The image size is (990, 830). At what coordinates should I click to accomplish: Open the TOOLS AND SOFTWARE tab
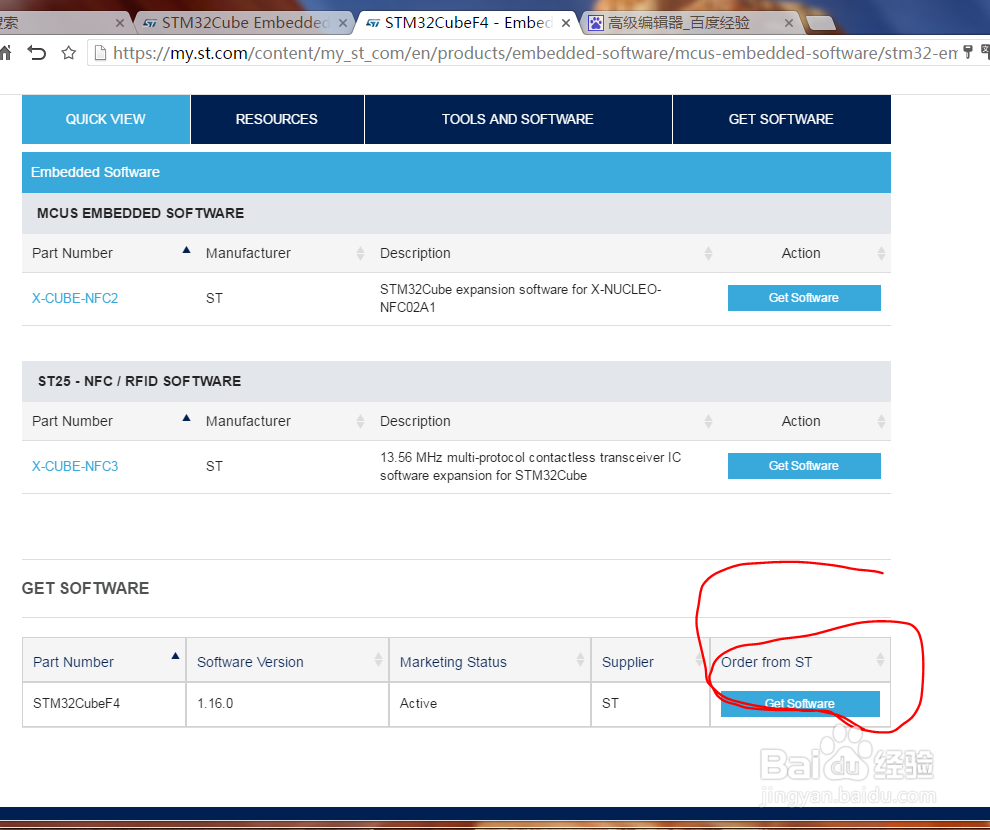coord(518,119)
